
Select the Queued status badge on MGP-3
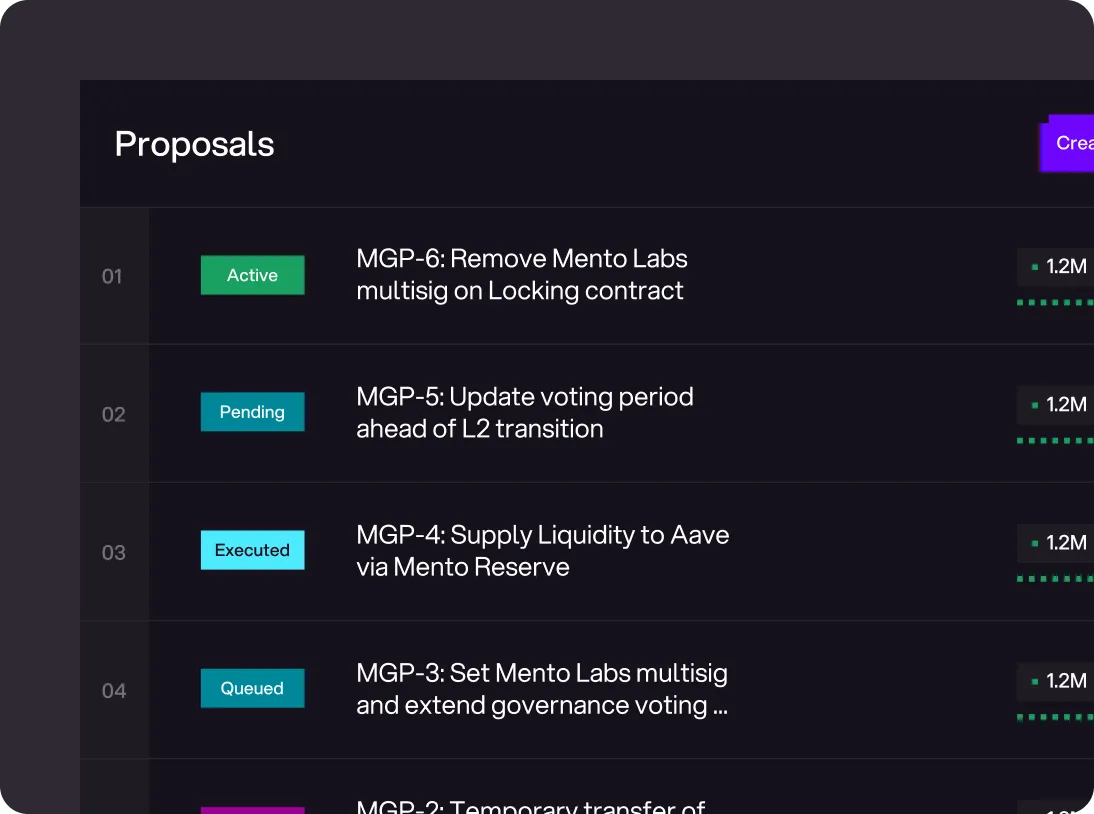[252, 688]
